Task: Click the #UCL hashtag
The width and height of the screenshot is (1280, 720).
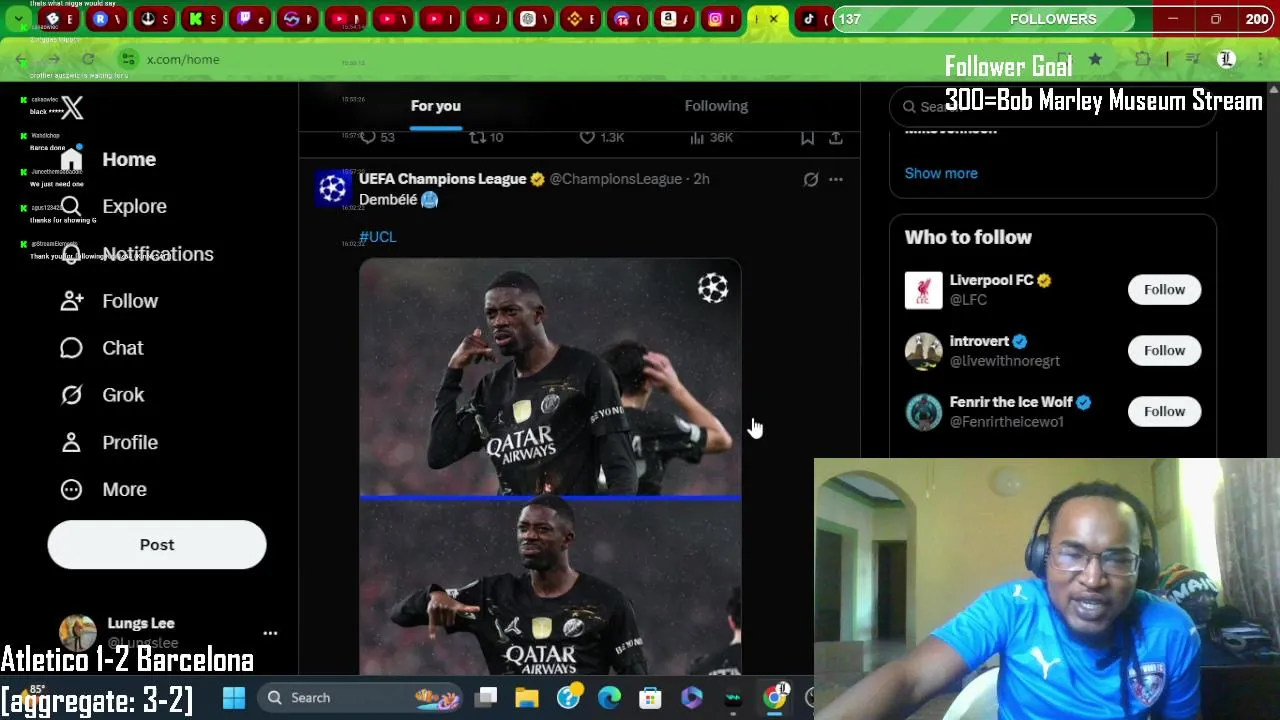Action: pos(378,237)
